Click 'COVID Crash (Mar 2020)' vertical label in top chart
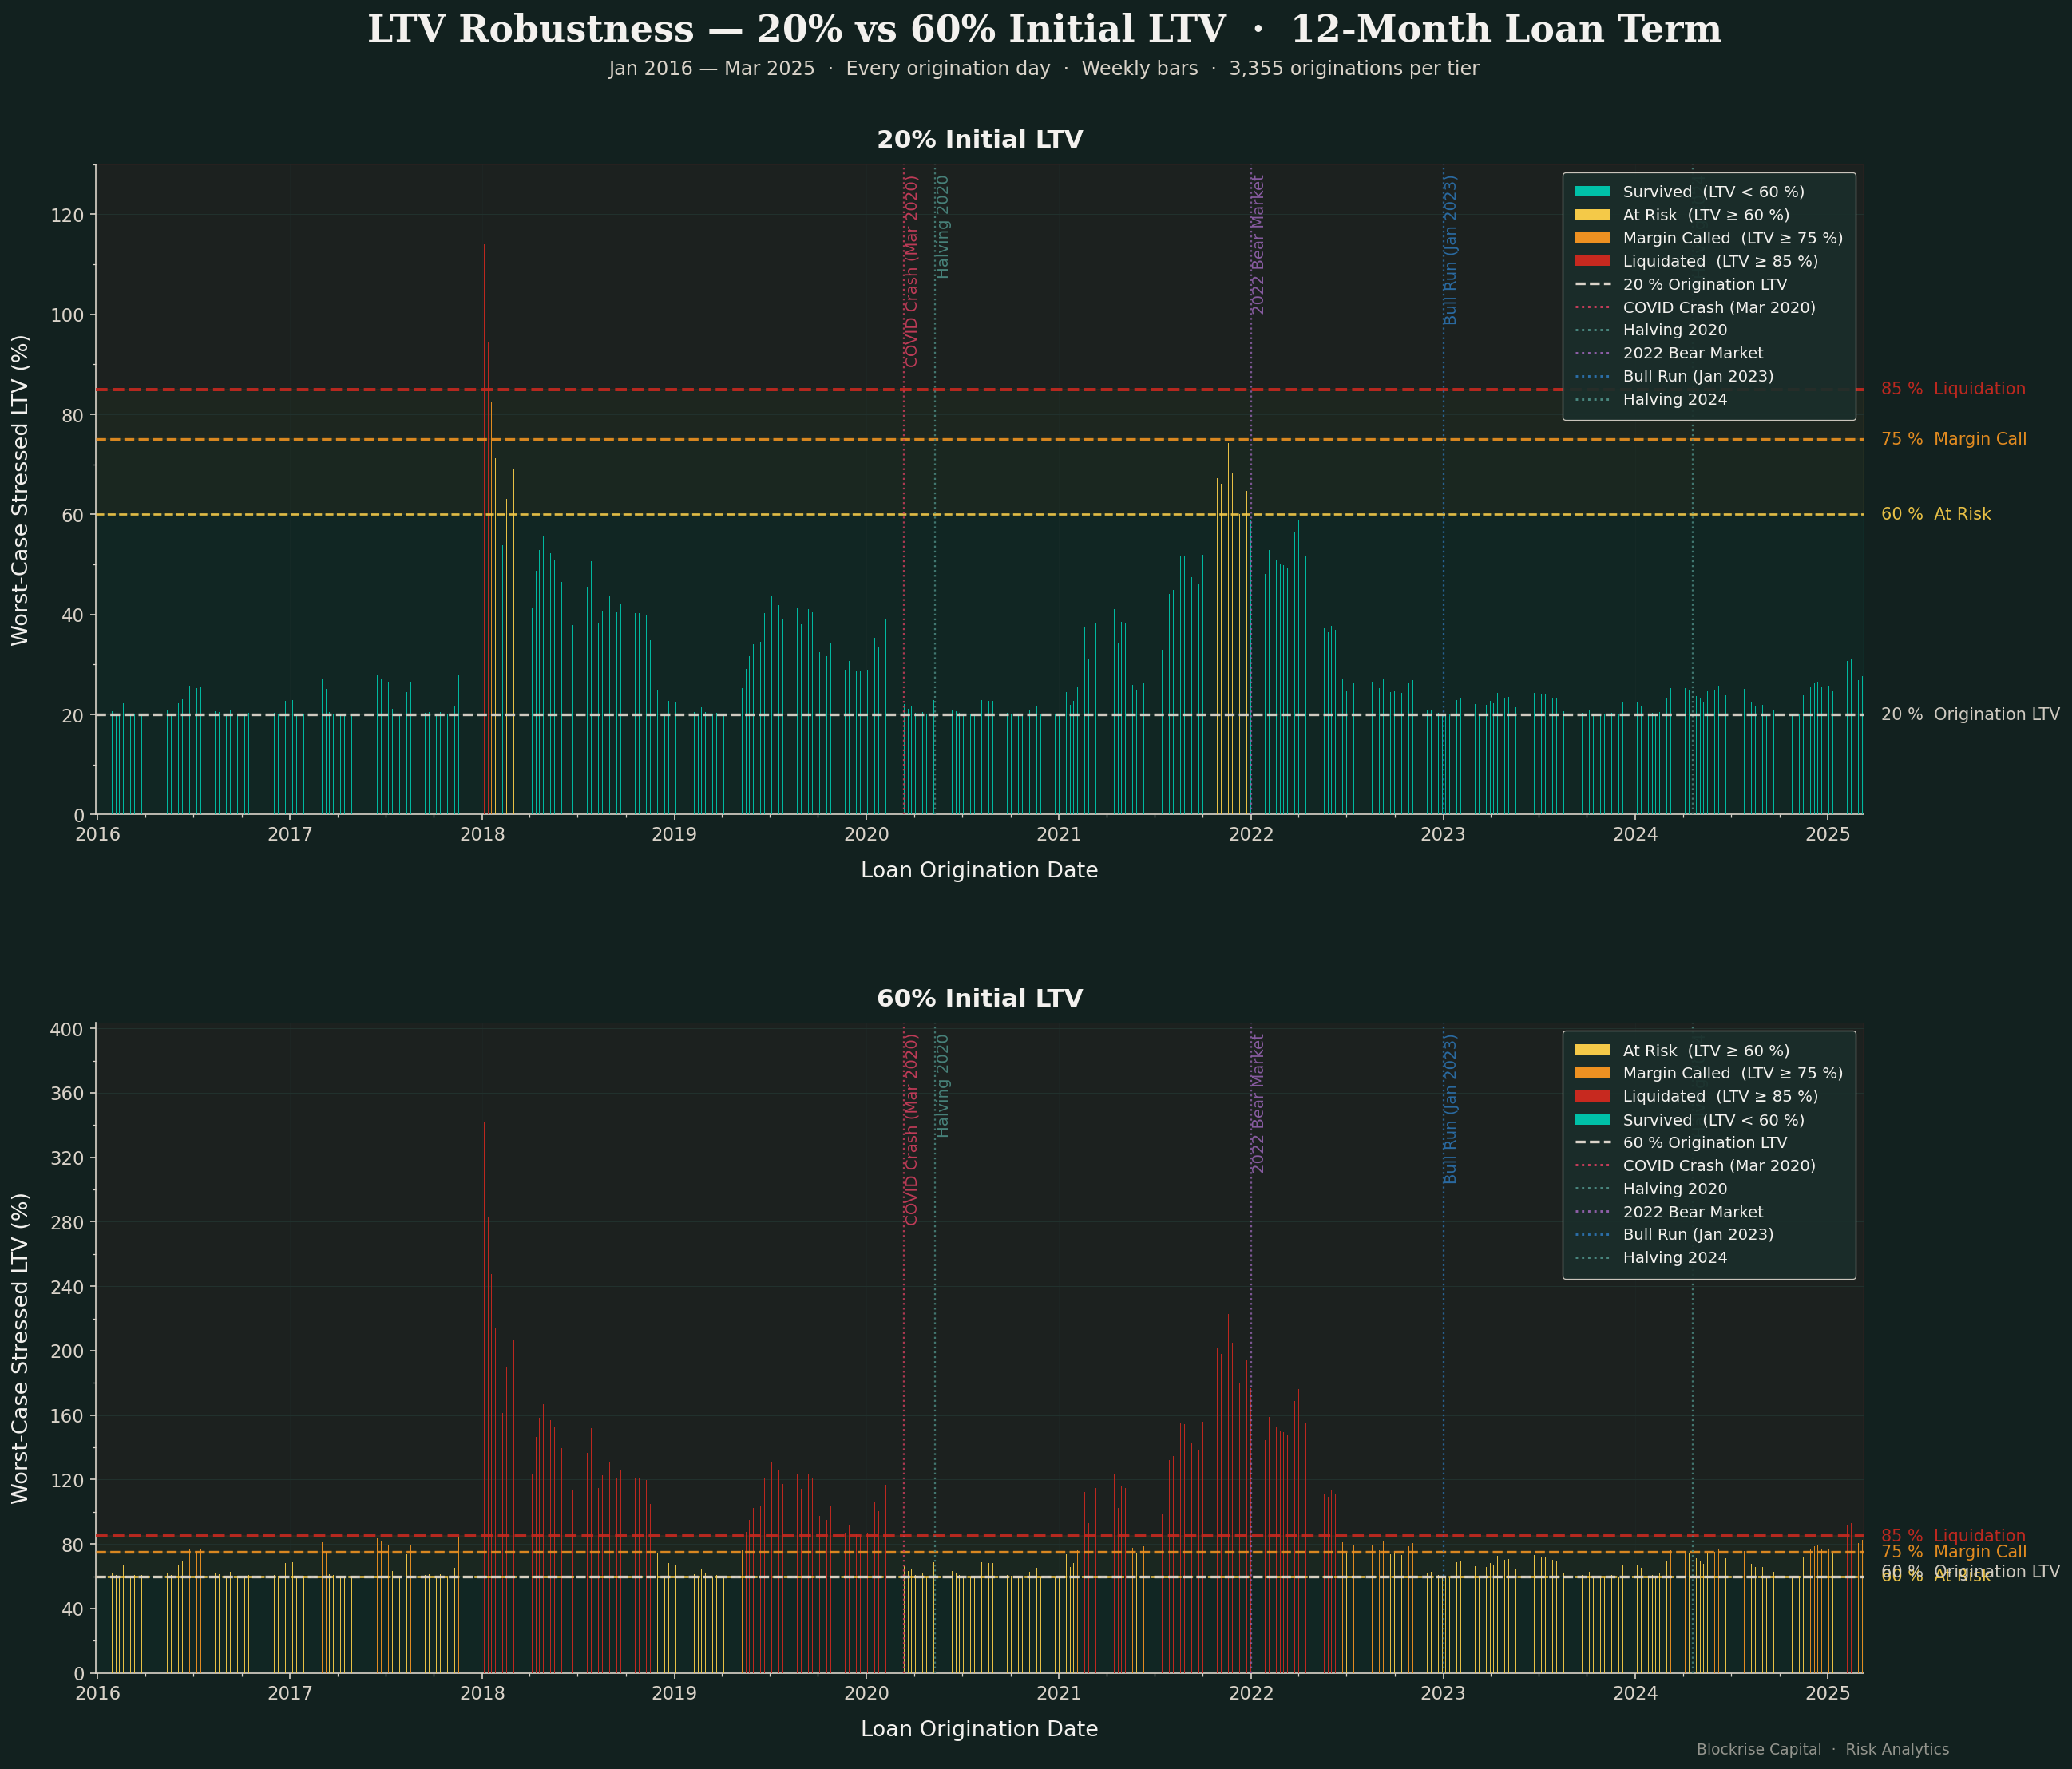Screen dimensions: 2072x1769 click(x=911, y=271)
